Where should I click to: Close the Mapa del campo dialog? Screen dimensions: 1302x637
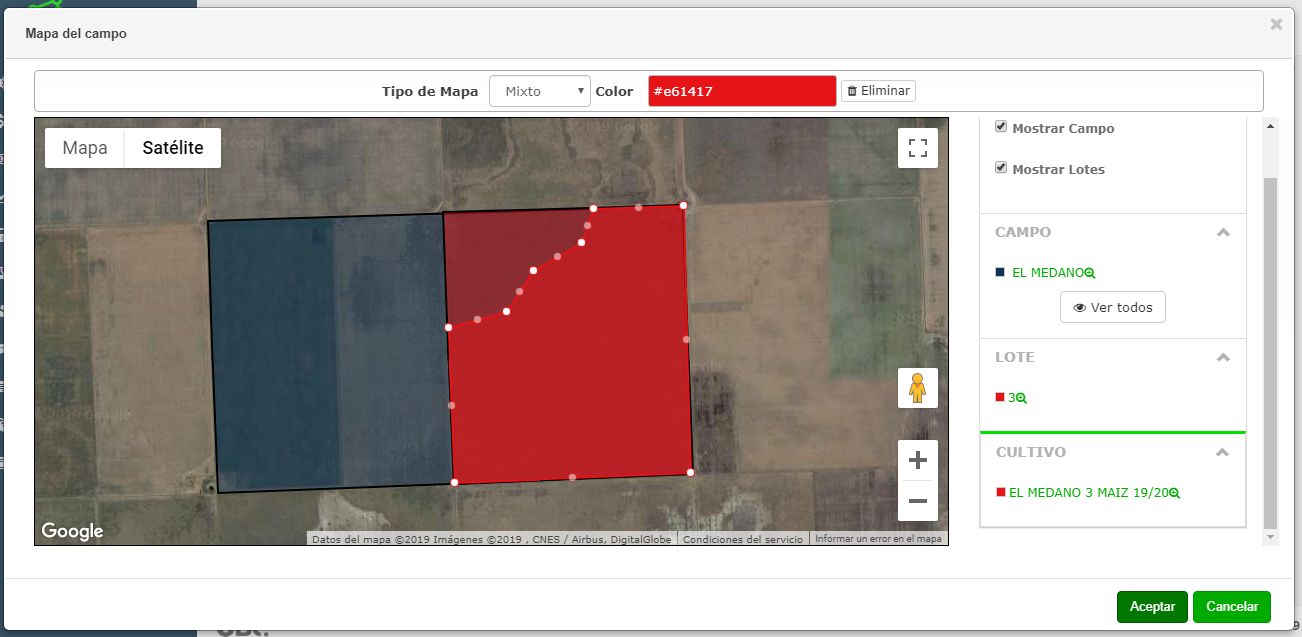tap(1276, 24)
